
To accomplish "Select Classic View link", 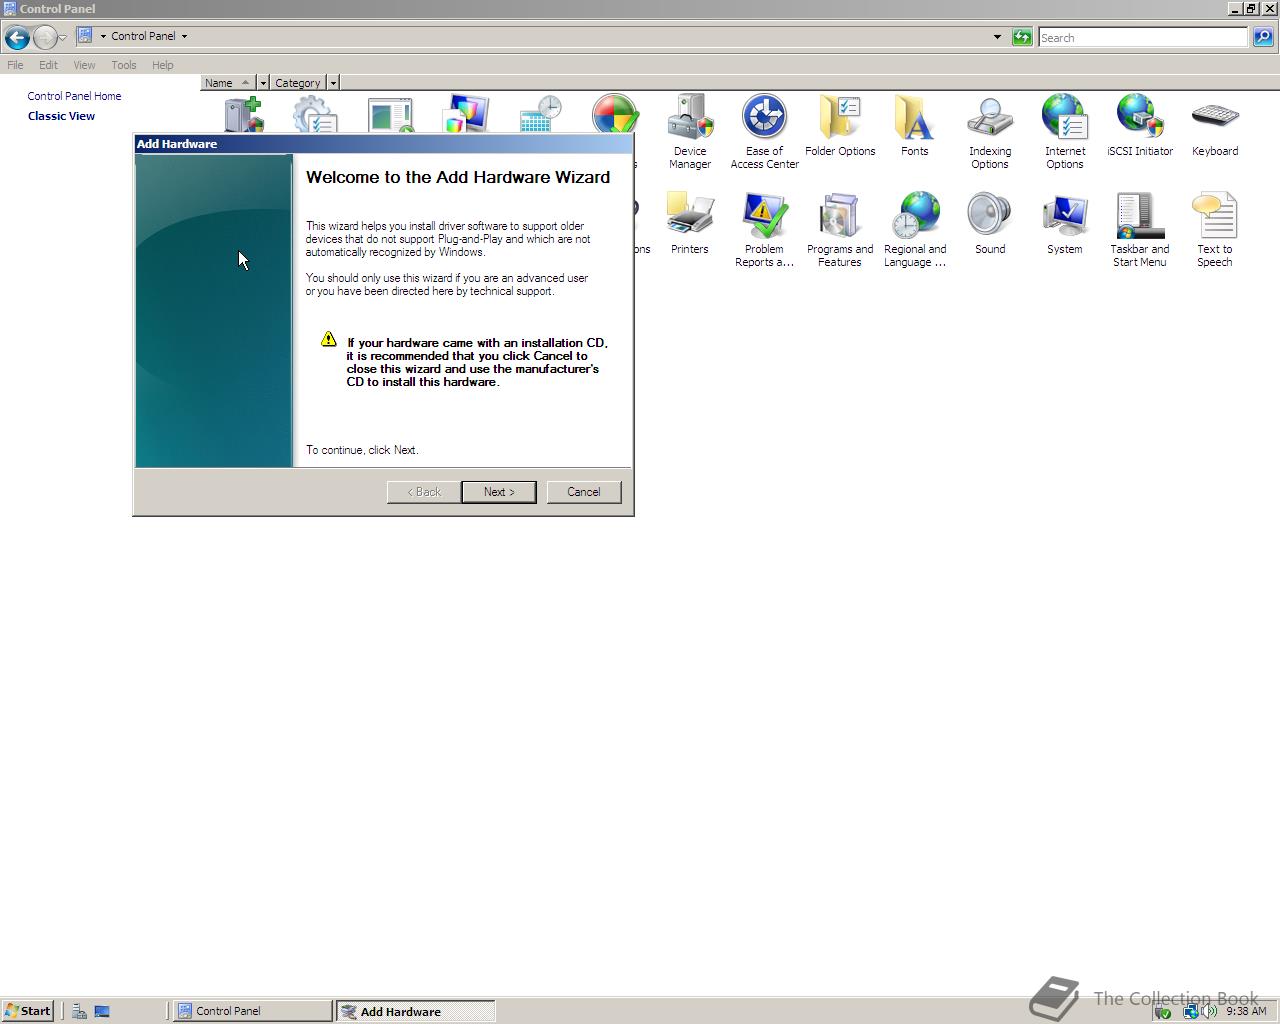I will pyautogui.click(x=61, y=116).
